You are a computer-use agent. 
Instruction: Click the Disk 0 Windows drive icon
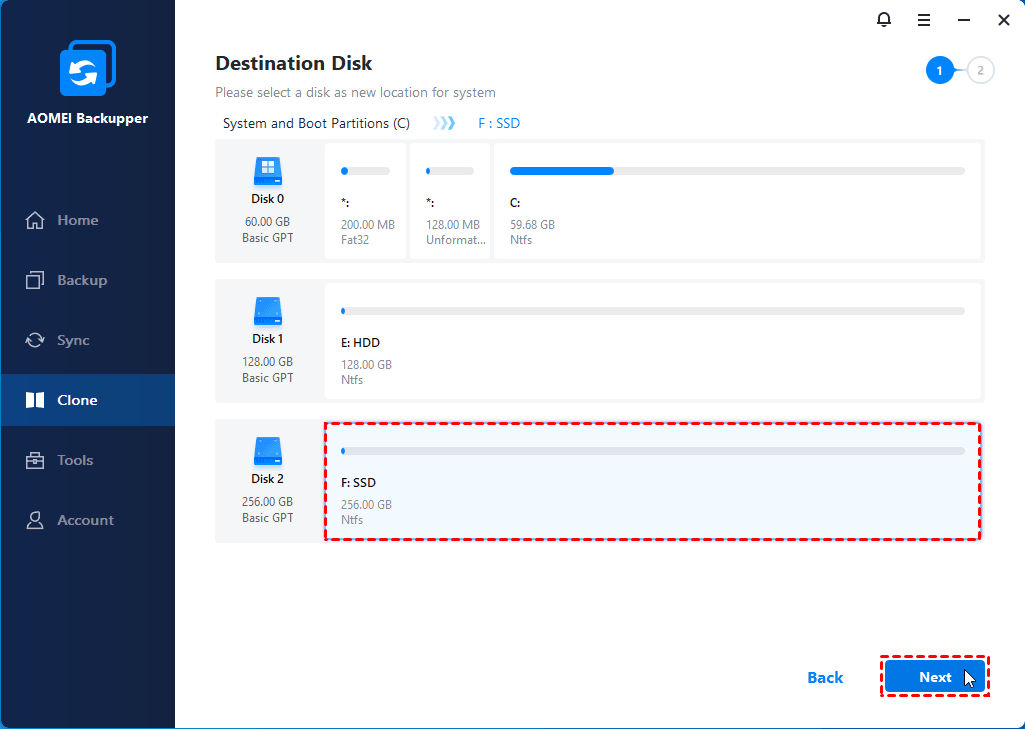(267, 172)
